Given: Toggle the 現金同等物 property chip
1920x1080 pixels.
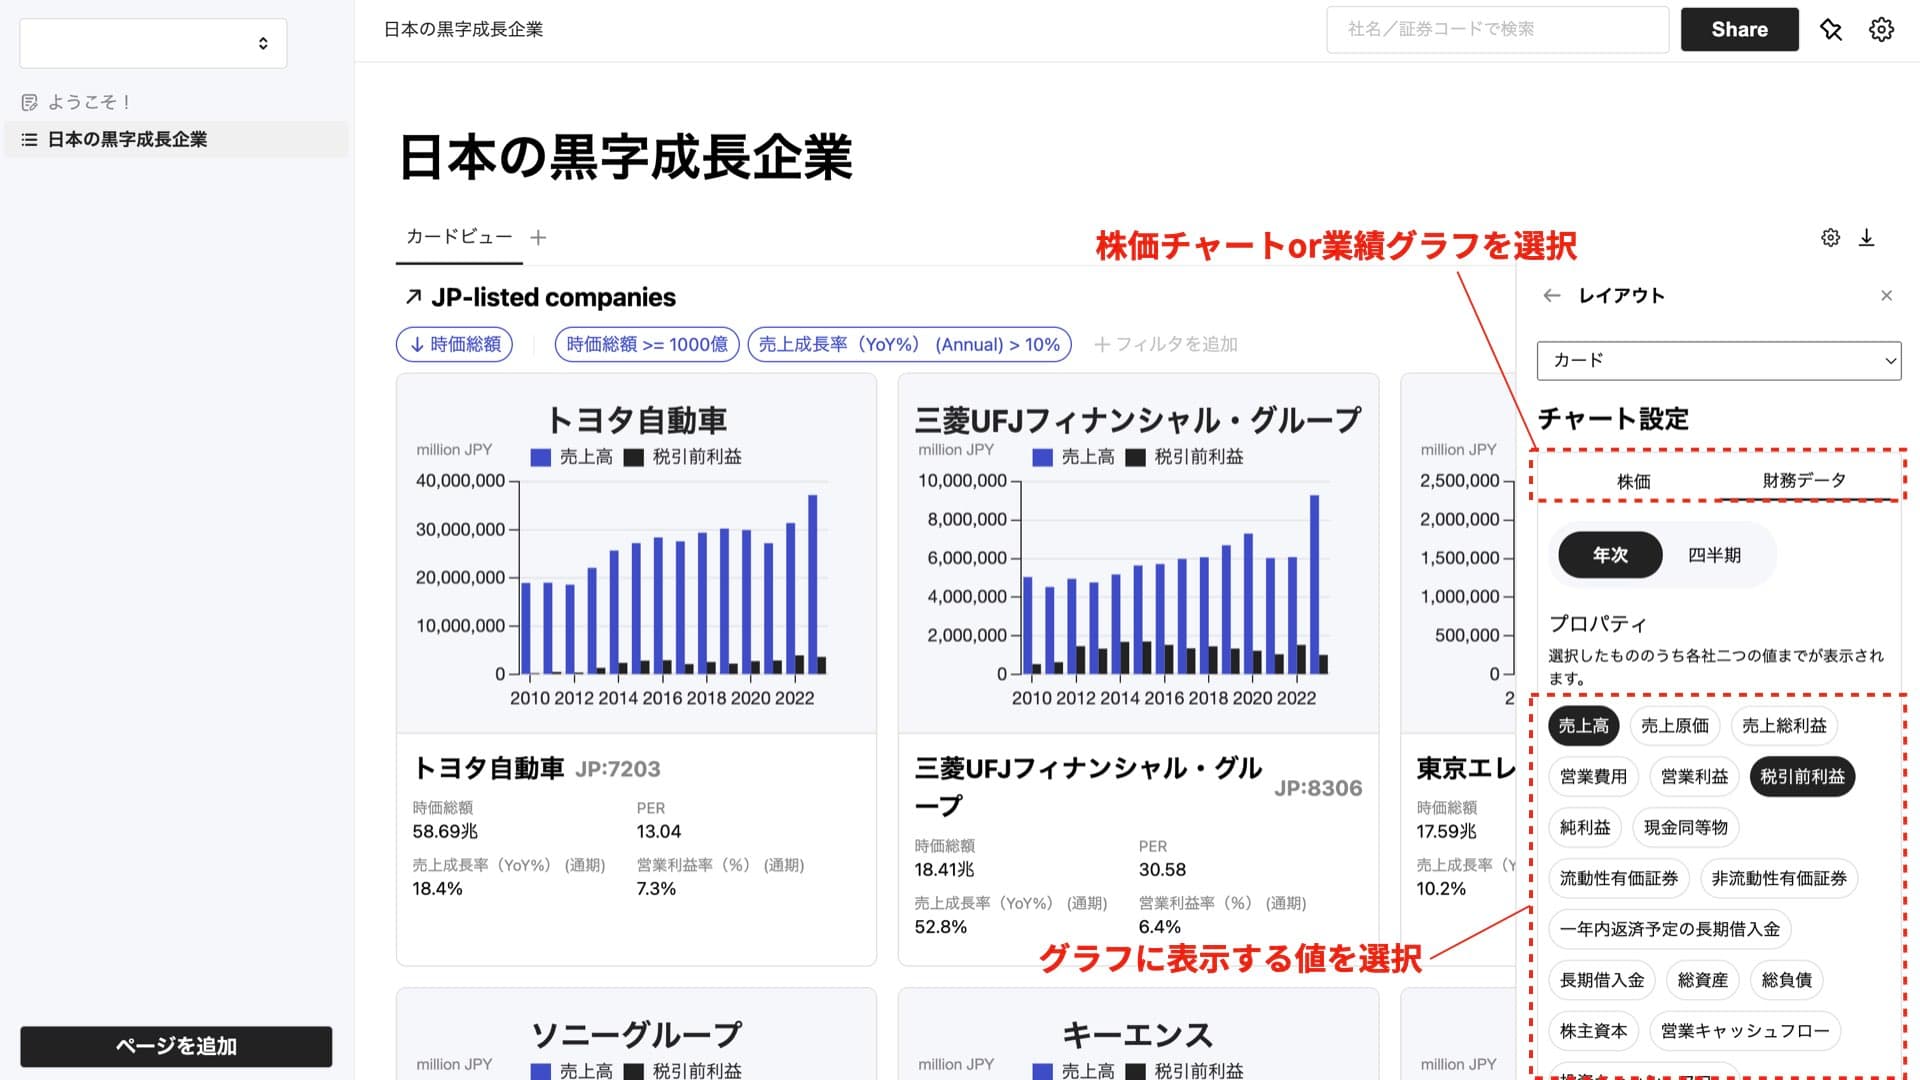Looking at the screenshot, I should [x=1685, y=828].
